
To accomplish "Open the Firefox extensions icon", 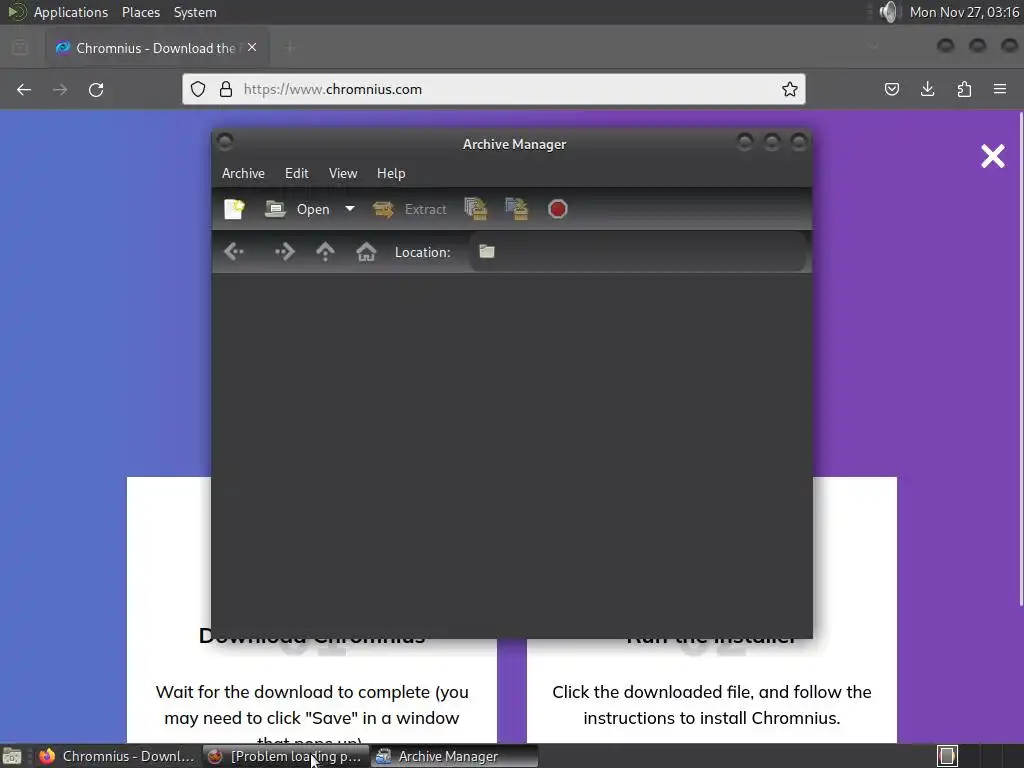I will (x=964, y=89).
